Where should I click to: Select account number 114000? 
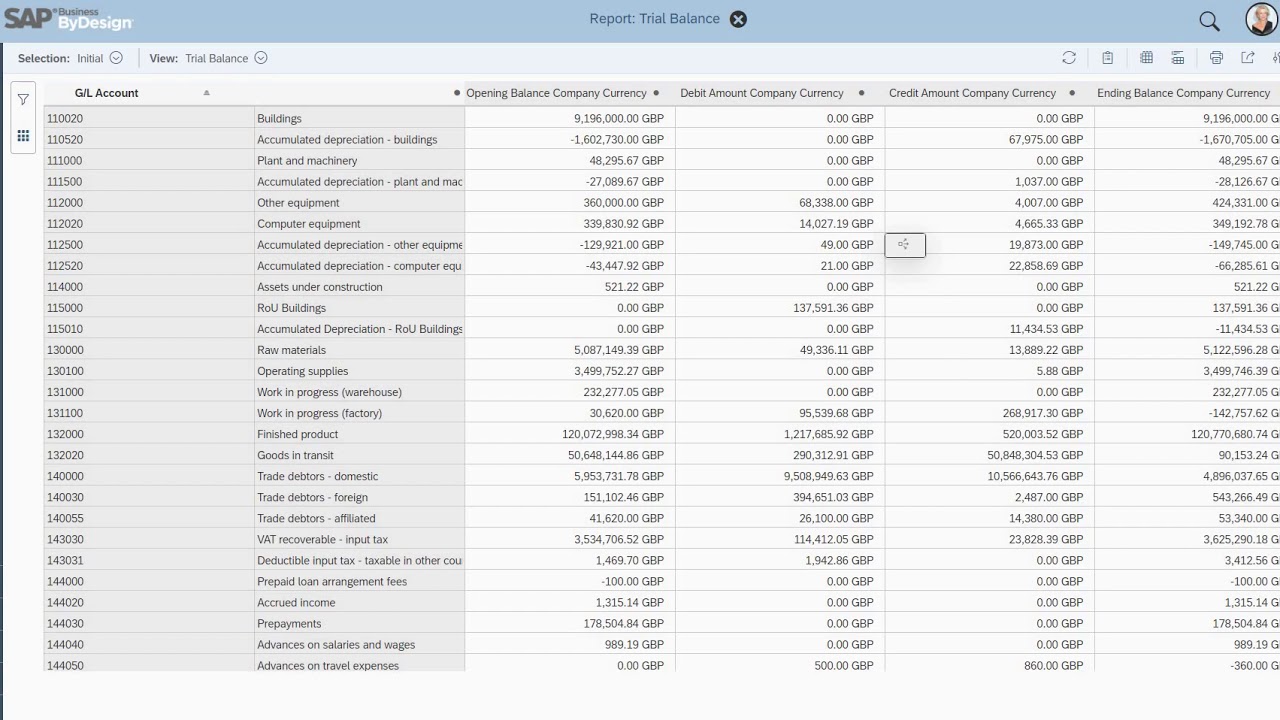click(65, 286)
